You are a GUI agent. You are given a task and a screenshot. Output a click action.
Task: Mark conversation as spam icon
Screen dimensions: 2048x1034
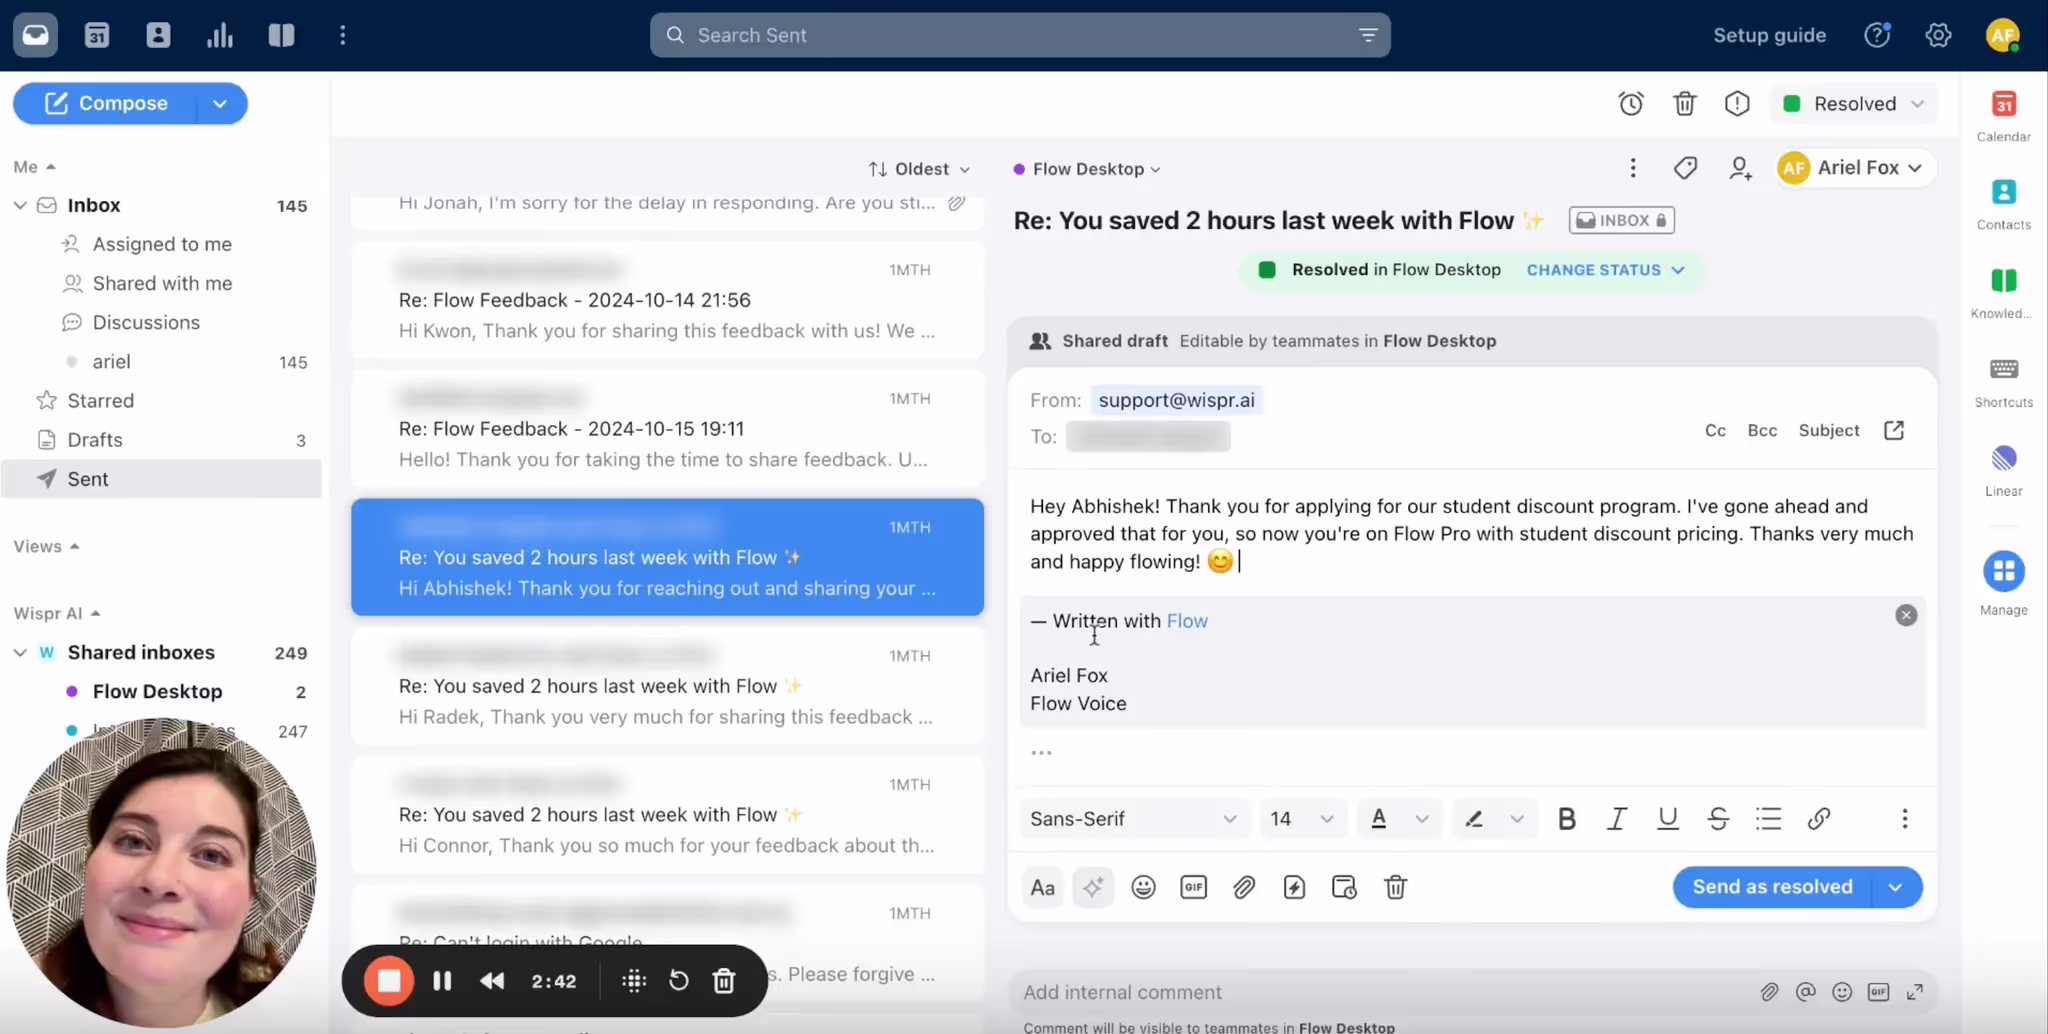pos(1737,103)
